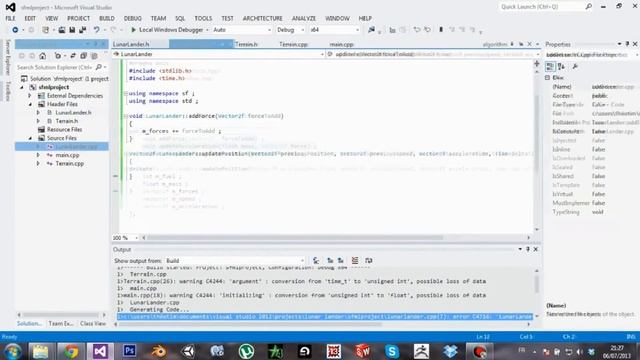Click the Undo arrow in toolbar
Viewport: 640px width, 360px height.
[96, 30]
